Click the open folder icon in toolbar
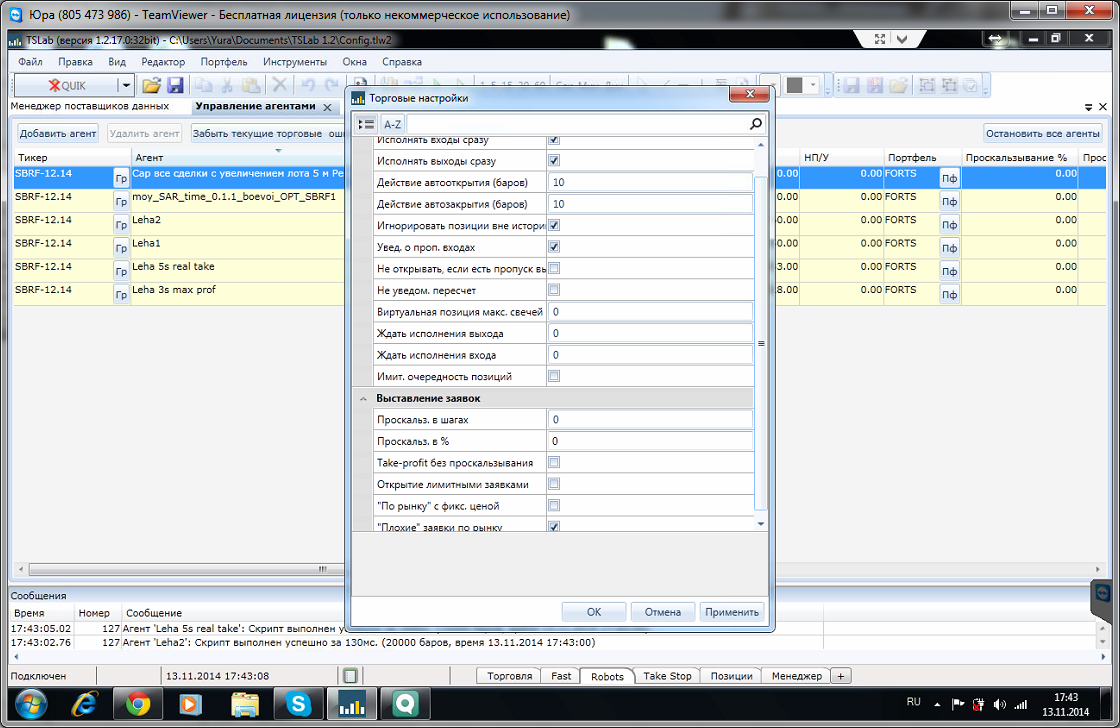 point(151,86)
